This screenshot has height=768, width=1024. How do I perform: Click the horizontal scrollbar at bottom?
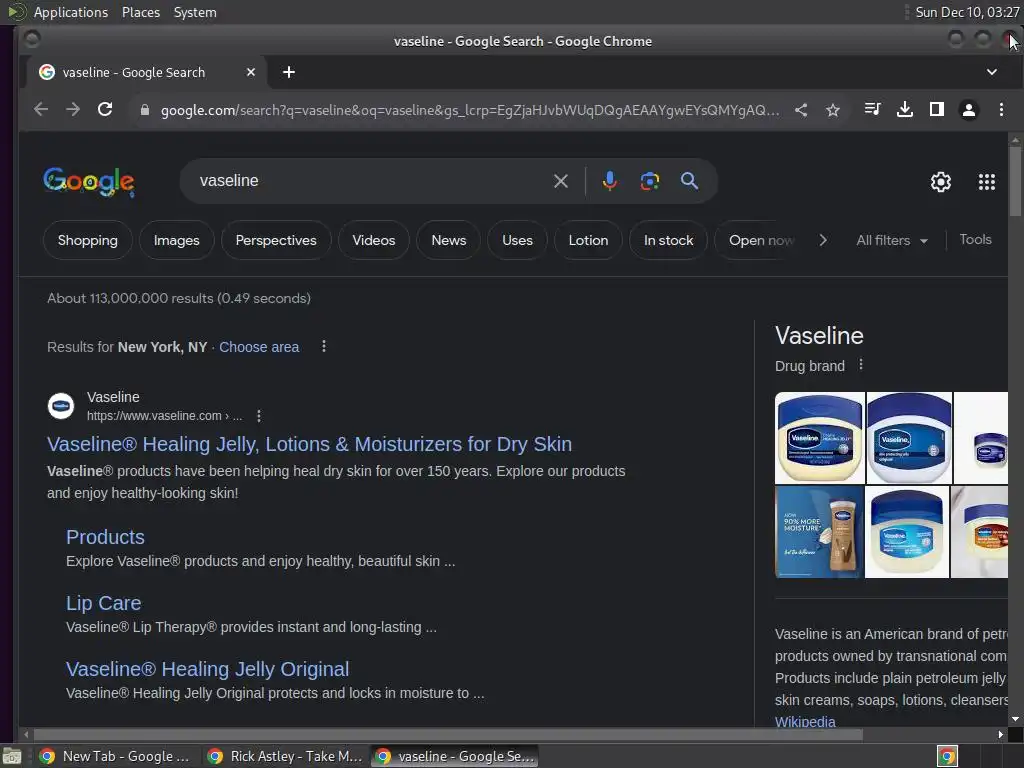pos(448,735)
